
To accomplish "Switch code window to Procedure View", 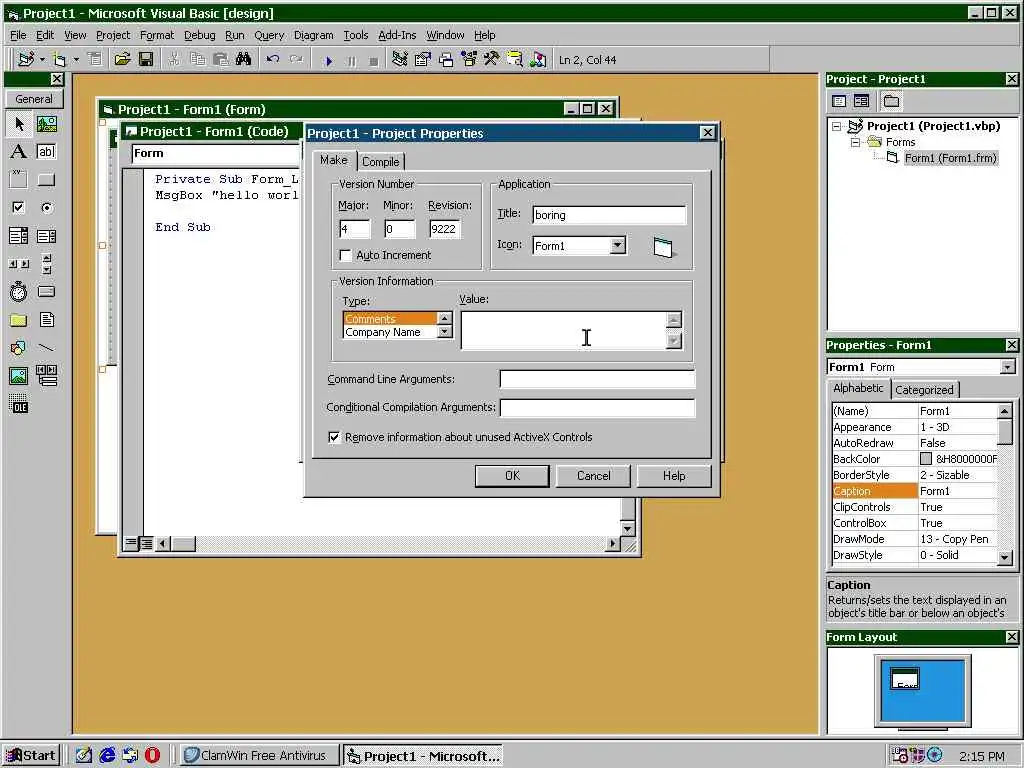I will [x=131, y=543].
